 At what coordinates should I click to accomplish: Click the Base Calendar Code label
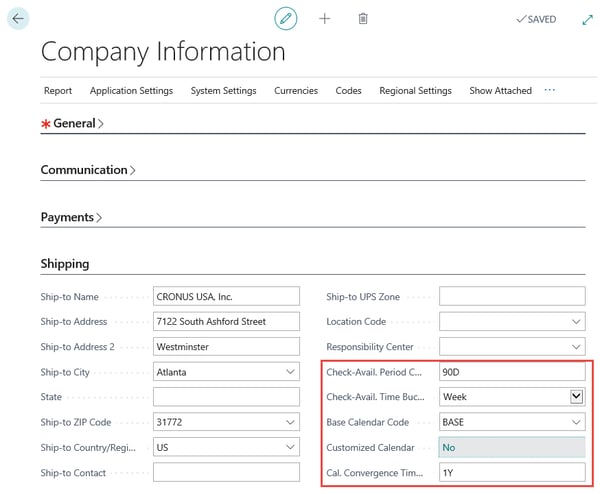[x=367, y=422]
